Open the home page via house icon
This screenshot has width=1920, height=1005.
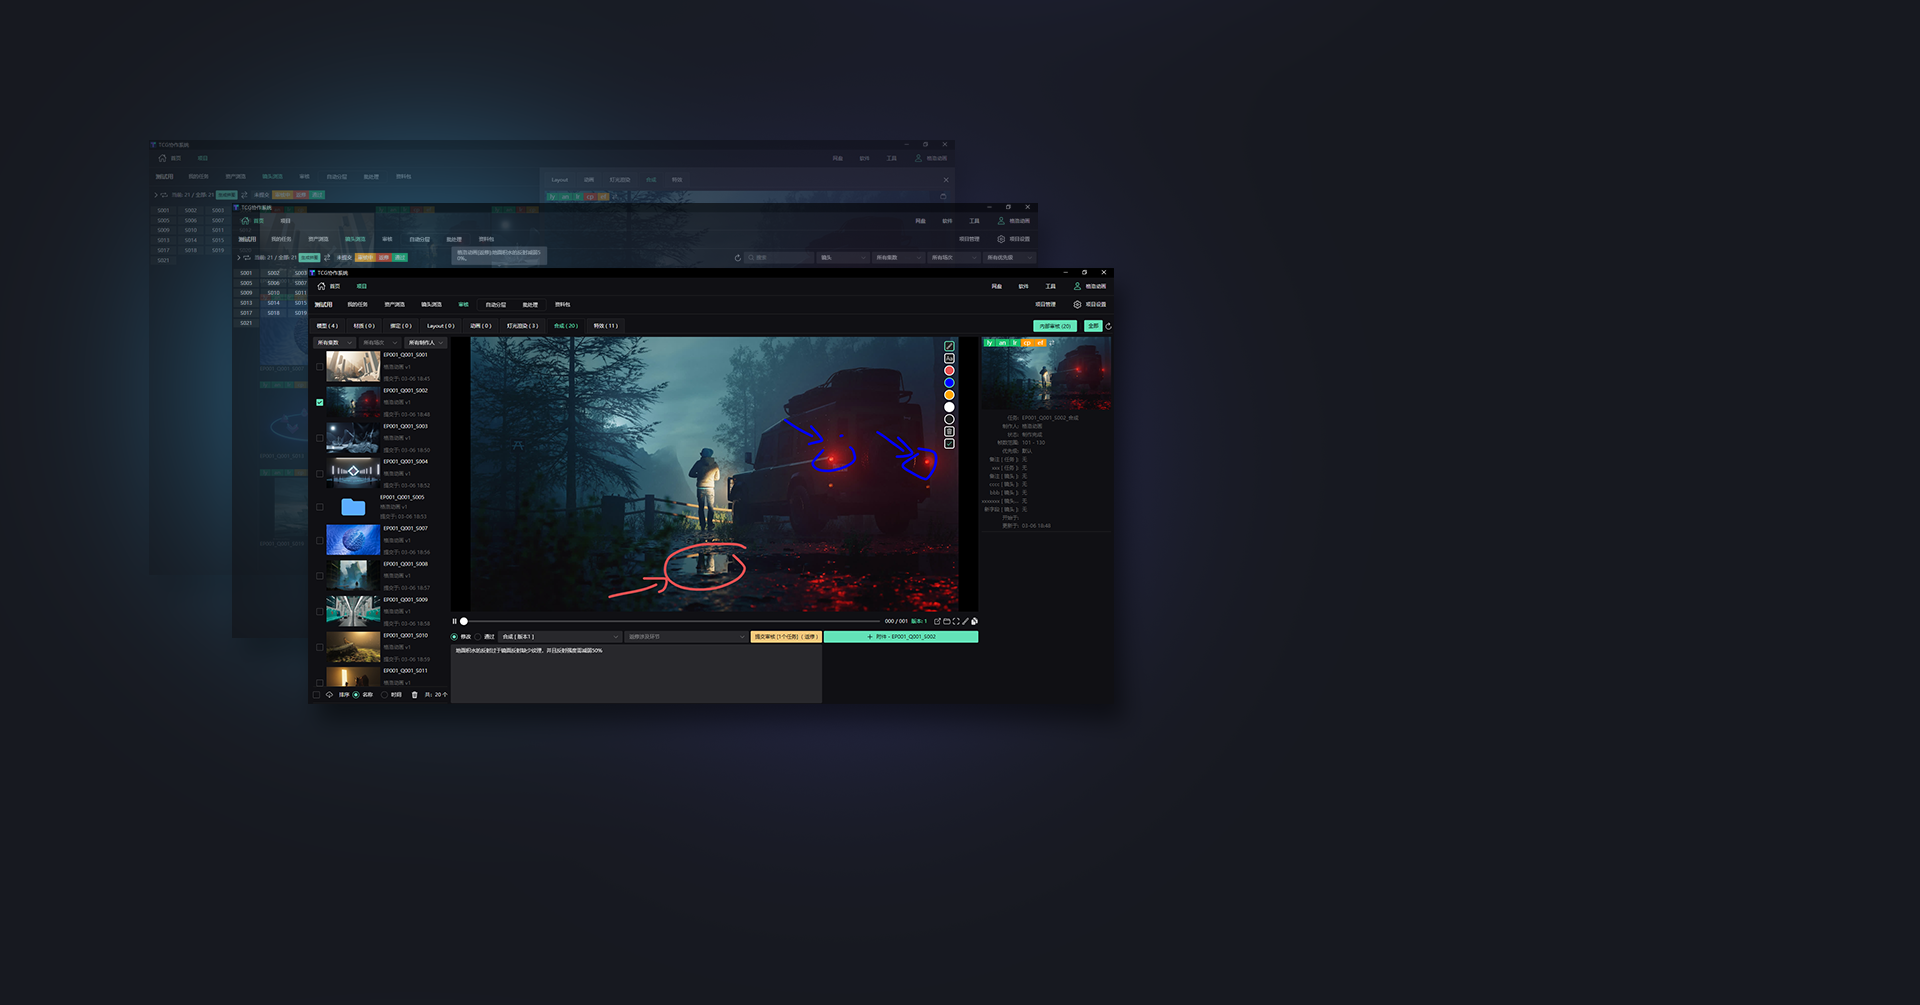tap(321, 286)
